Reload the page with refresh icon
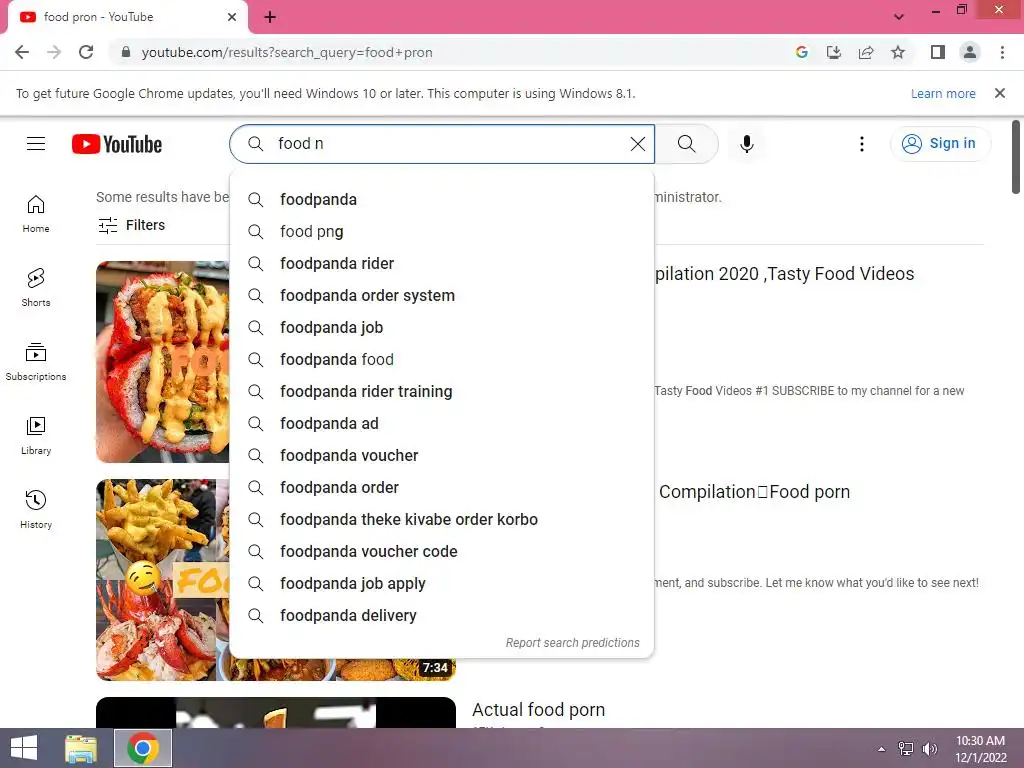Screen dimensions: 1024x768 (x=86, y=52)
